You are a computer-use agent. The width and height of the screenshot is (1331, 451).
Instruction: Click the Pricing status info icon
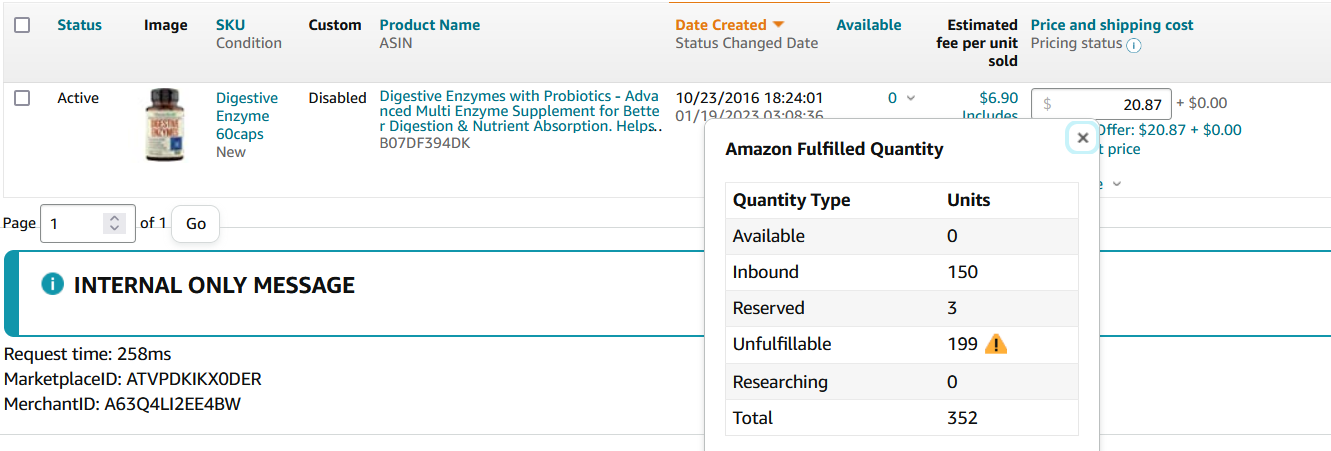1133,45
